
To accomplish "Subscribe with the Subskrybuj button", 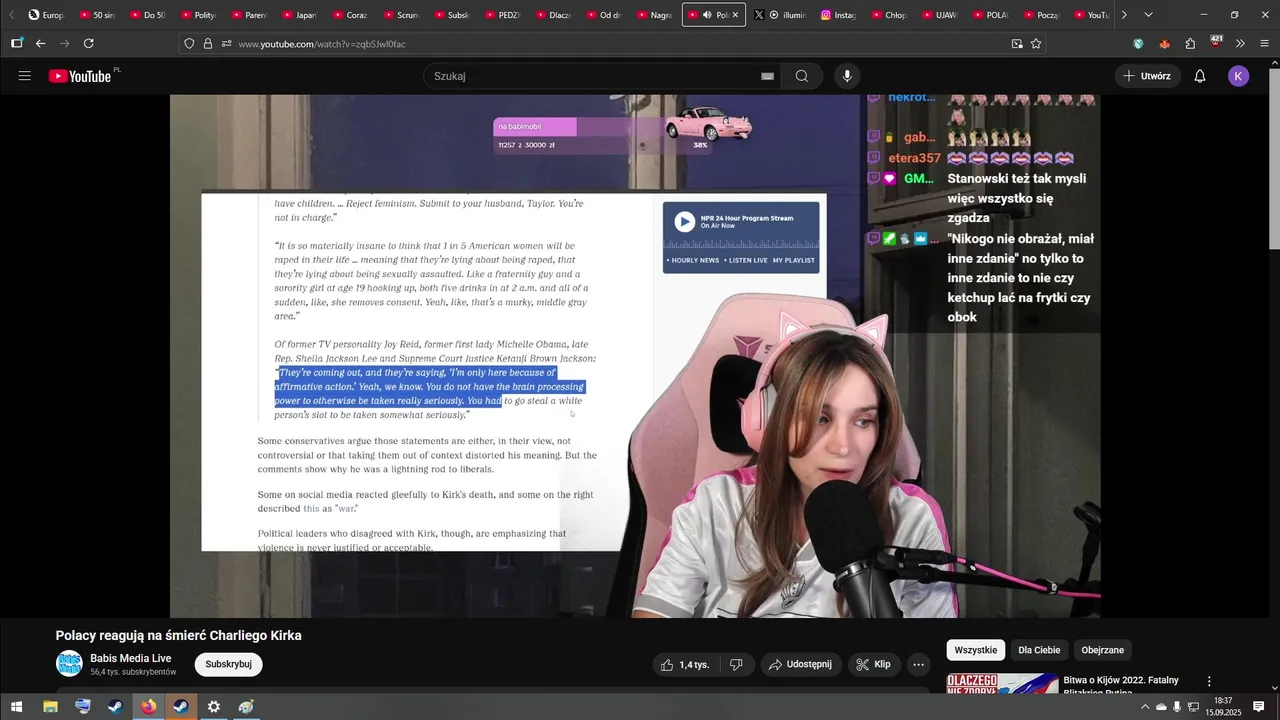I will [x=229, y=664].
